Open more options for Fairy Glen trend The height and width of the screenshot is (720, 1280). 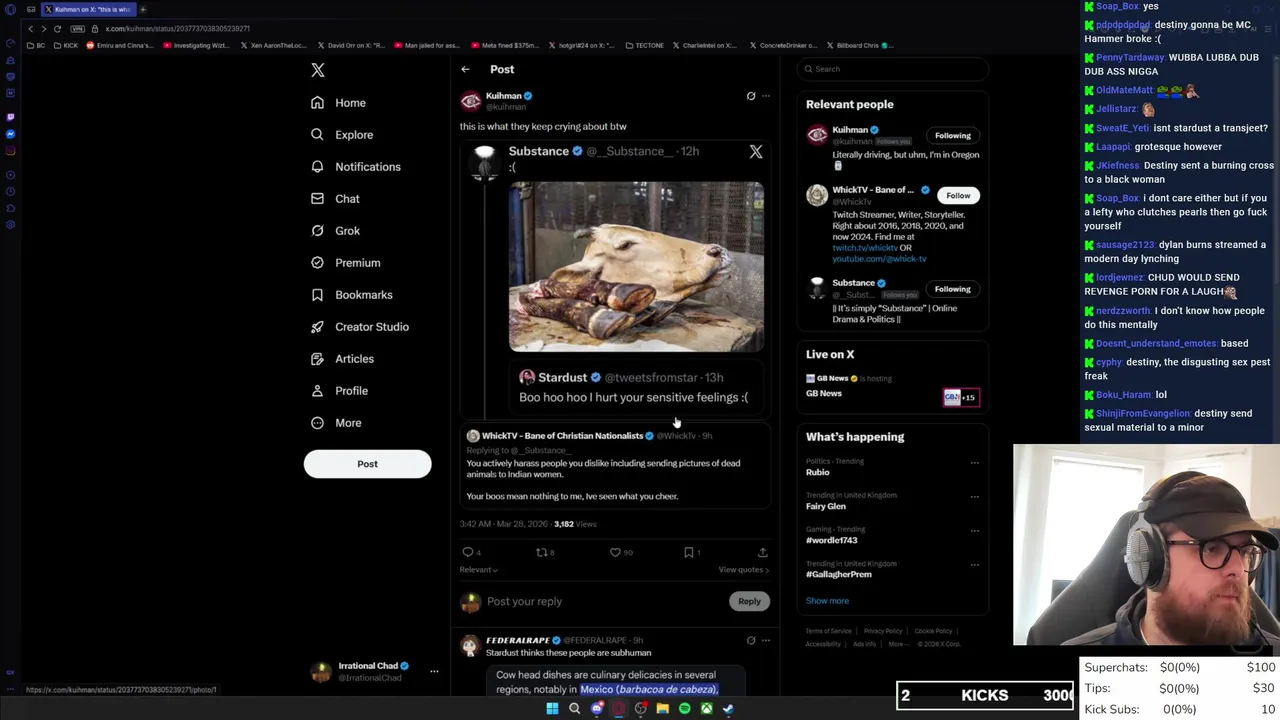pyautogui.click(x=974, y=497)
